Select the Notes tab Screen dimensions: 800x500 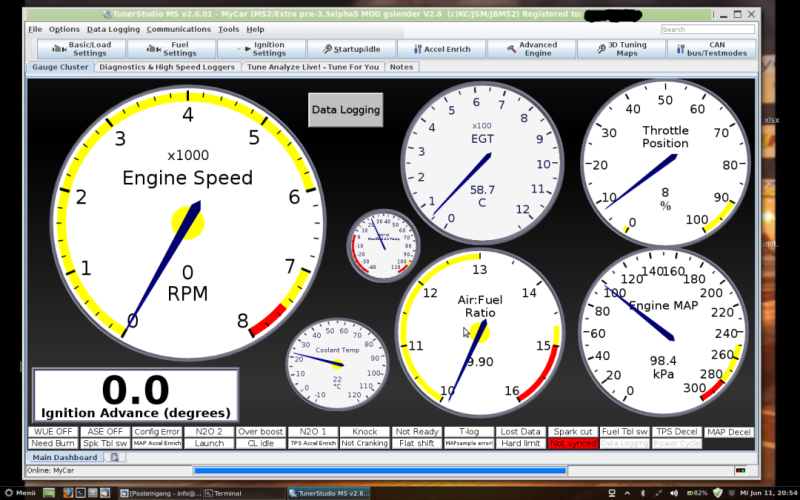coord(401,67)
